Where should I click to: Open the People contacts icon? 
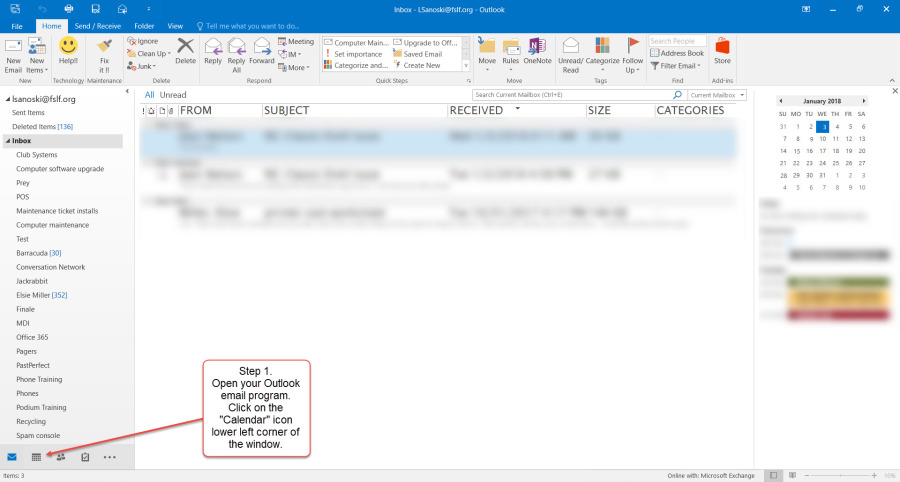(x=60, y=457)
